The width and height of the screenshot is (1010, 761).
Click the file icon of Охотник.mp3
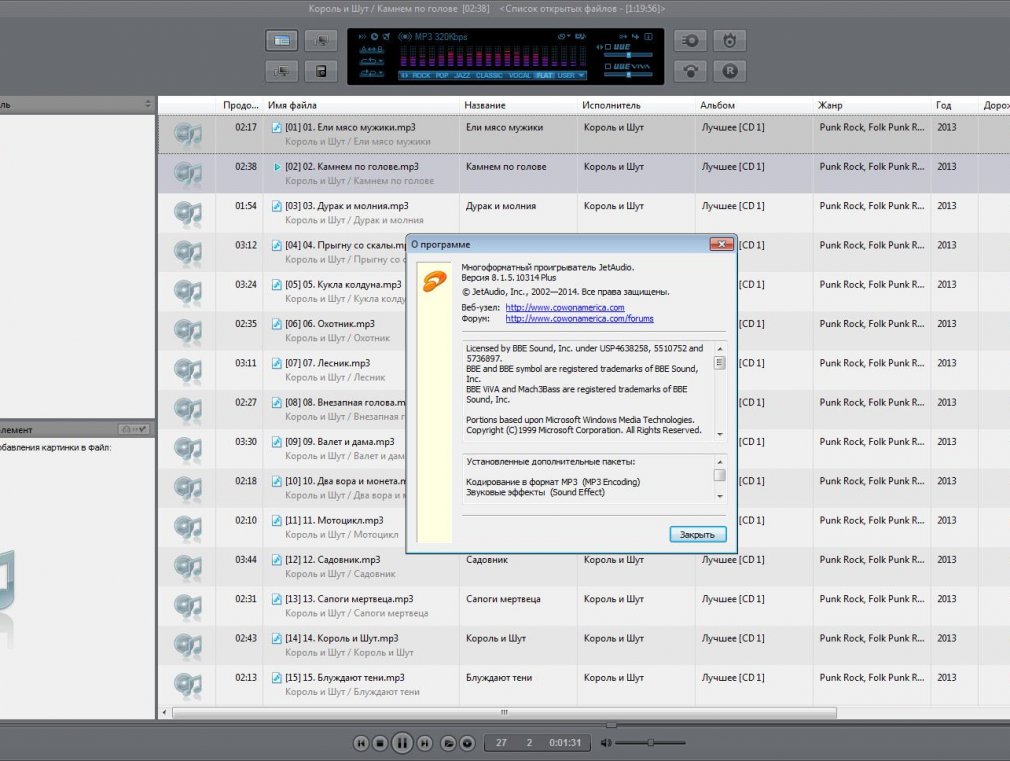tap(276, 324)
